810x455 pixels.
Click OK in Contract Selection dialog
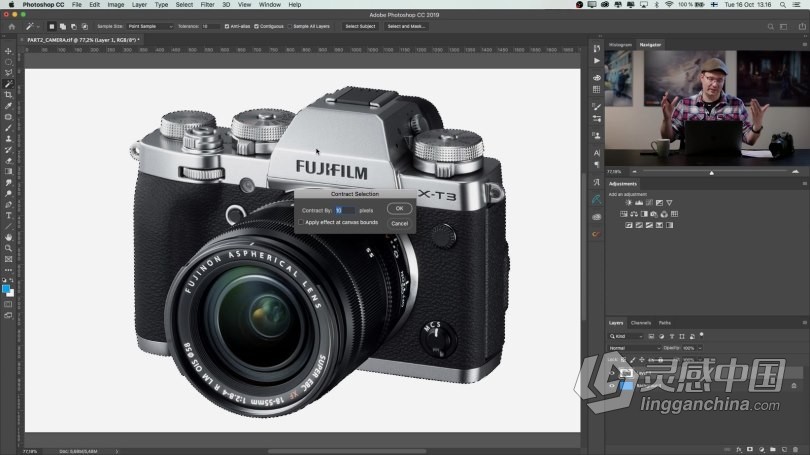(399, 209)
